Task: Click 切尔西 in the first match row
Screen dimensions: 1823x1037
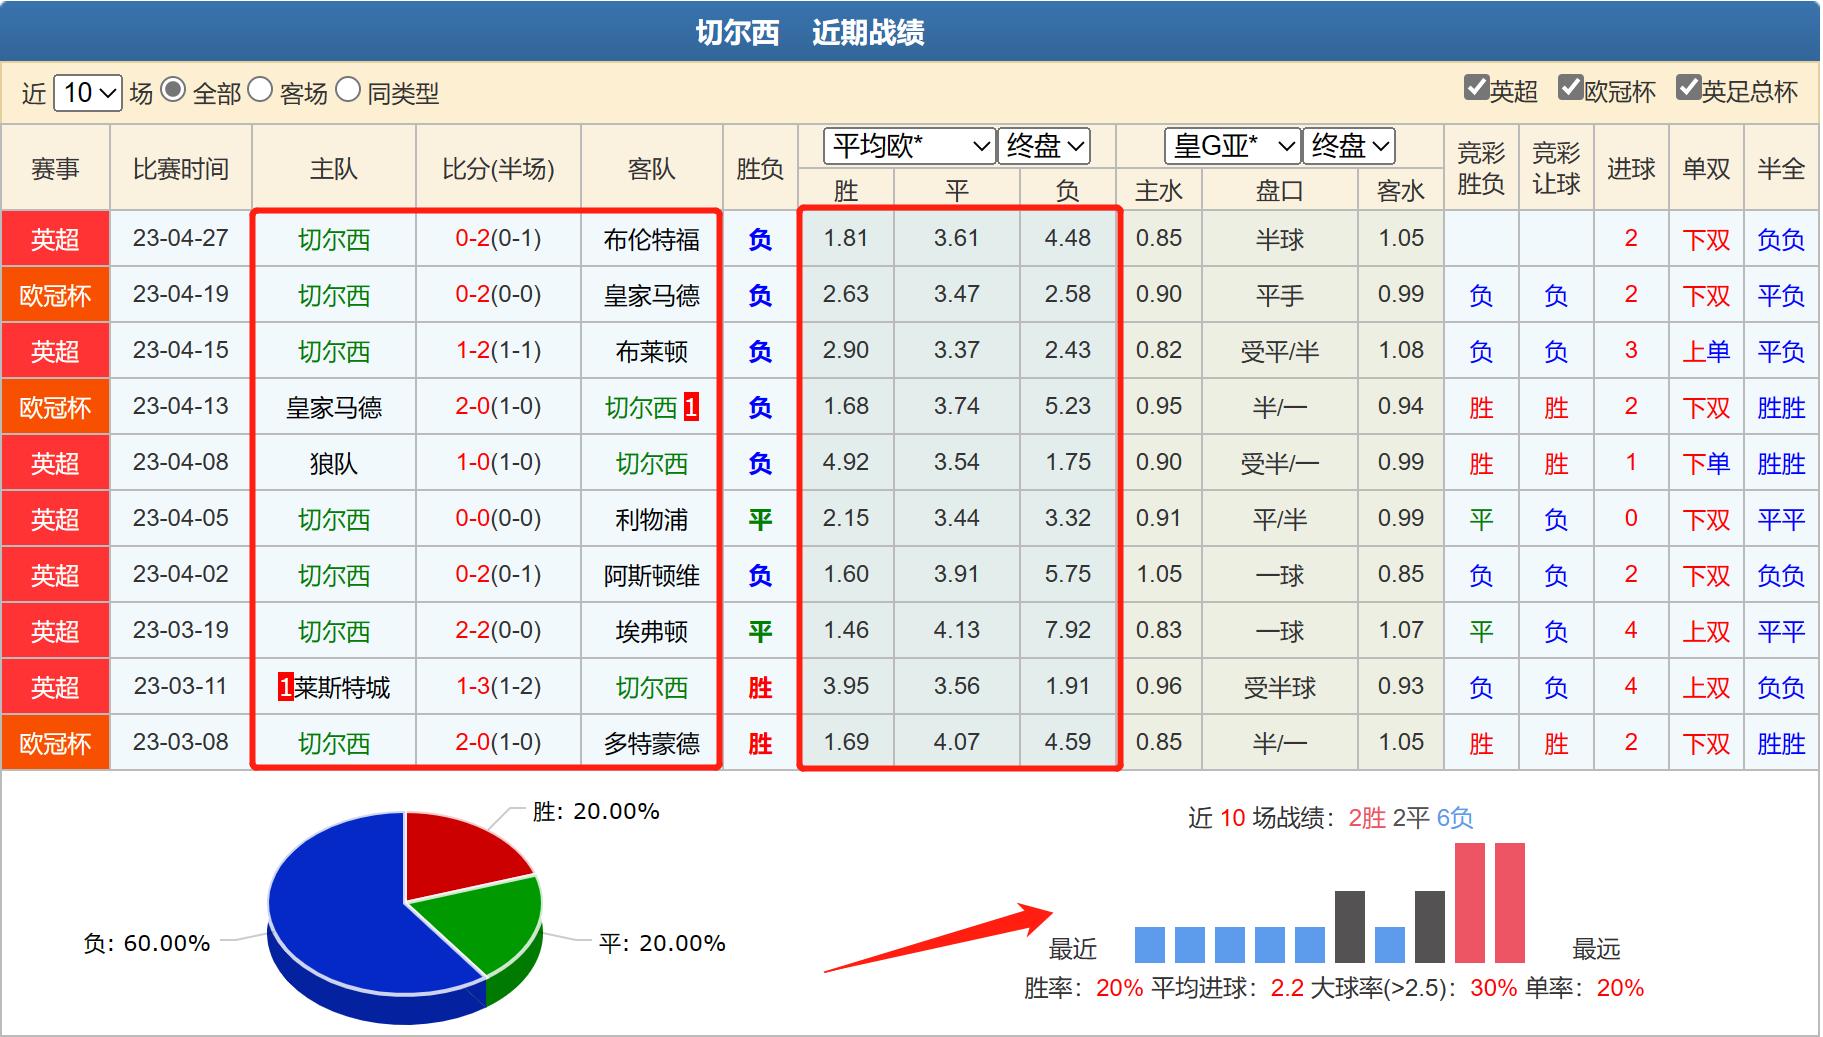Action: point(332,239)
